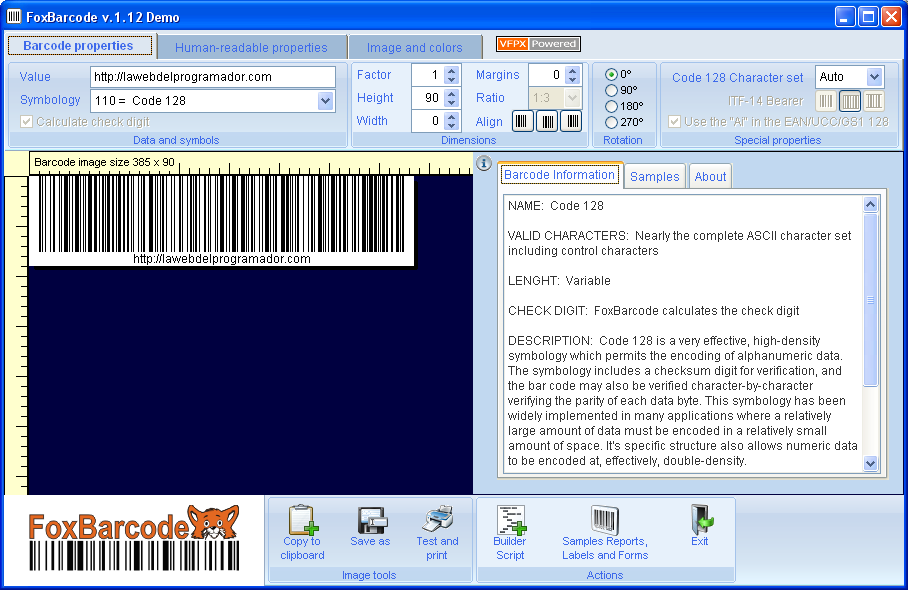Screen dimensions: 908x590
Task: Click the 'Barcode image size 385 x 90' label
Action: coord(104,162)
